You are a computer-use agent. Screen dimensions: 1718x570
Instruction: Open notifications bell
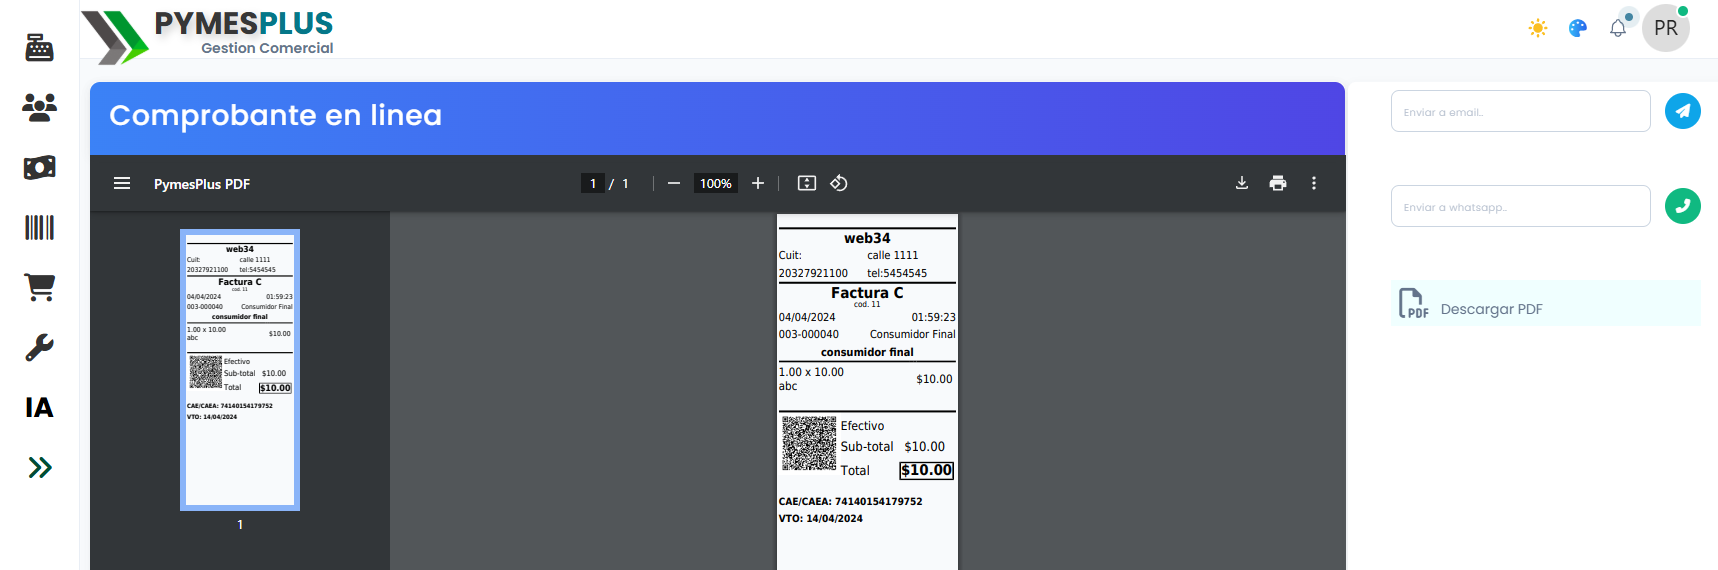(x=1618, y=28)
